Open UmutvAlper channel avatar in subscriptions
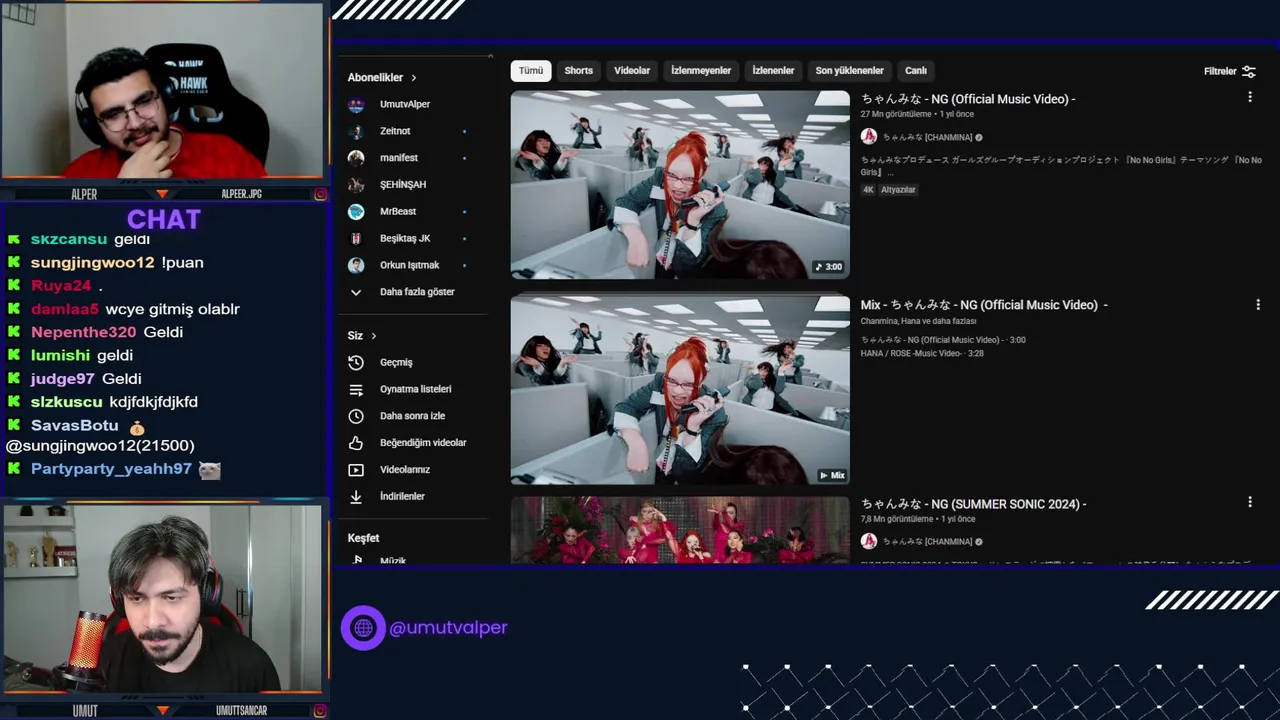 click(356, 104)
